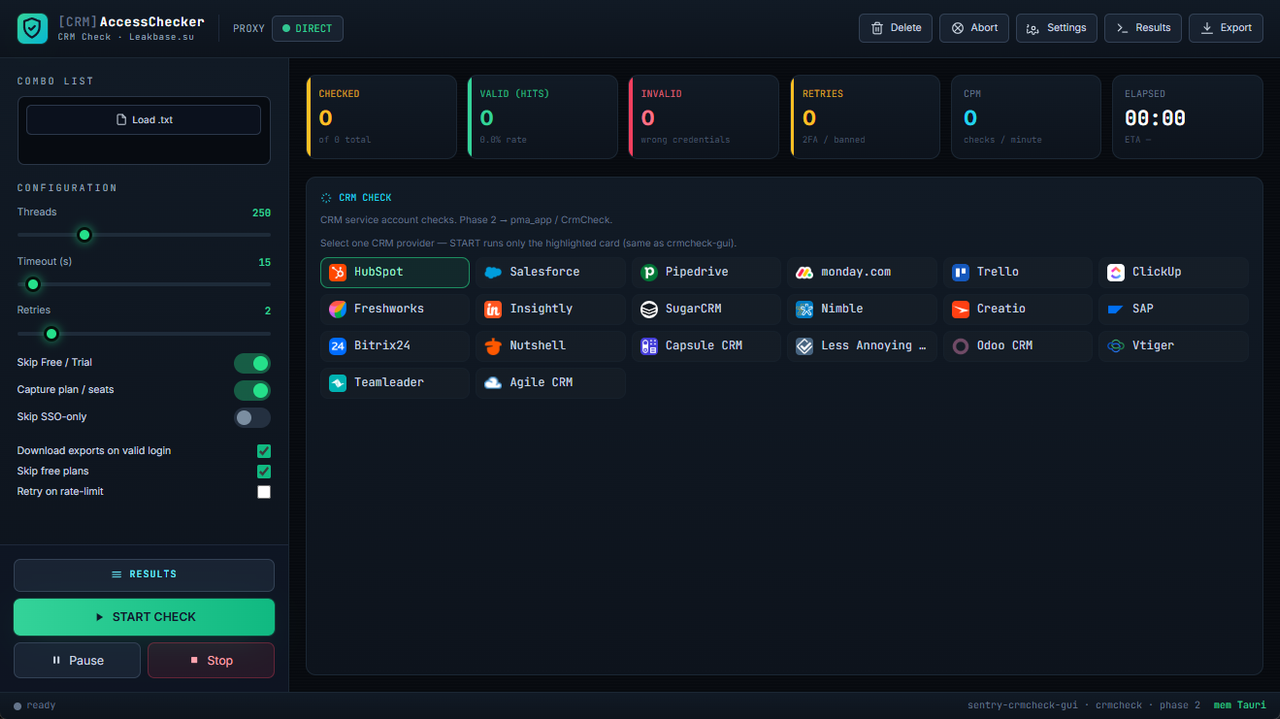Viewport: 1280px width, 719px height.
Task: Click the Less Annoying CRM icon
Action: click(805, 346)
